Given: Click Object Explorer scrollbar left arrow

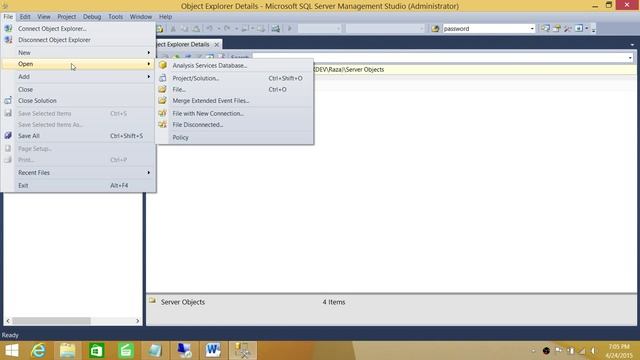Looking at the screenshot, I should pyautogui.click(x=8, y=321).
